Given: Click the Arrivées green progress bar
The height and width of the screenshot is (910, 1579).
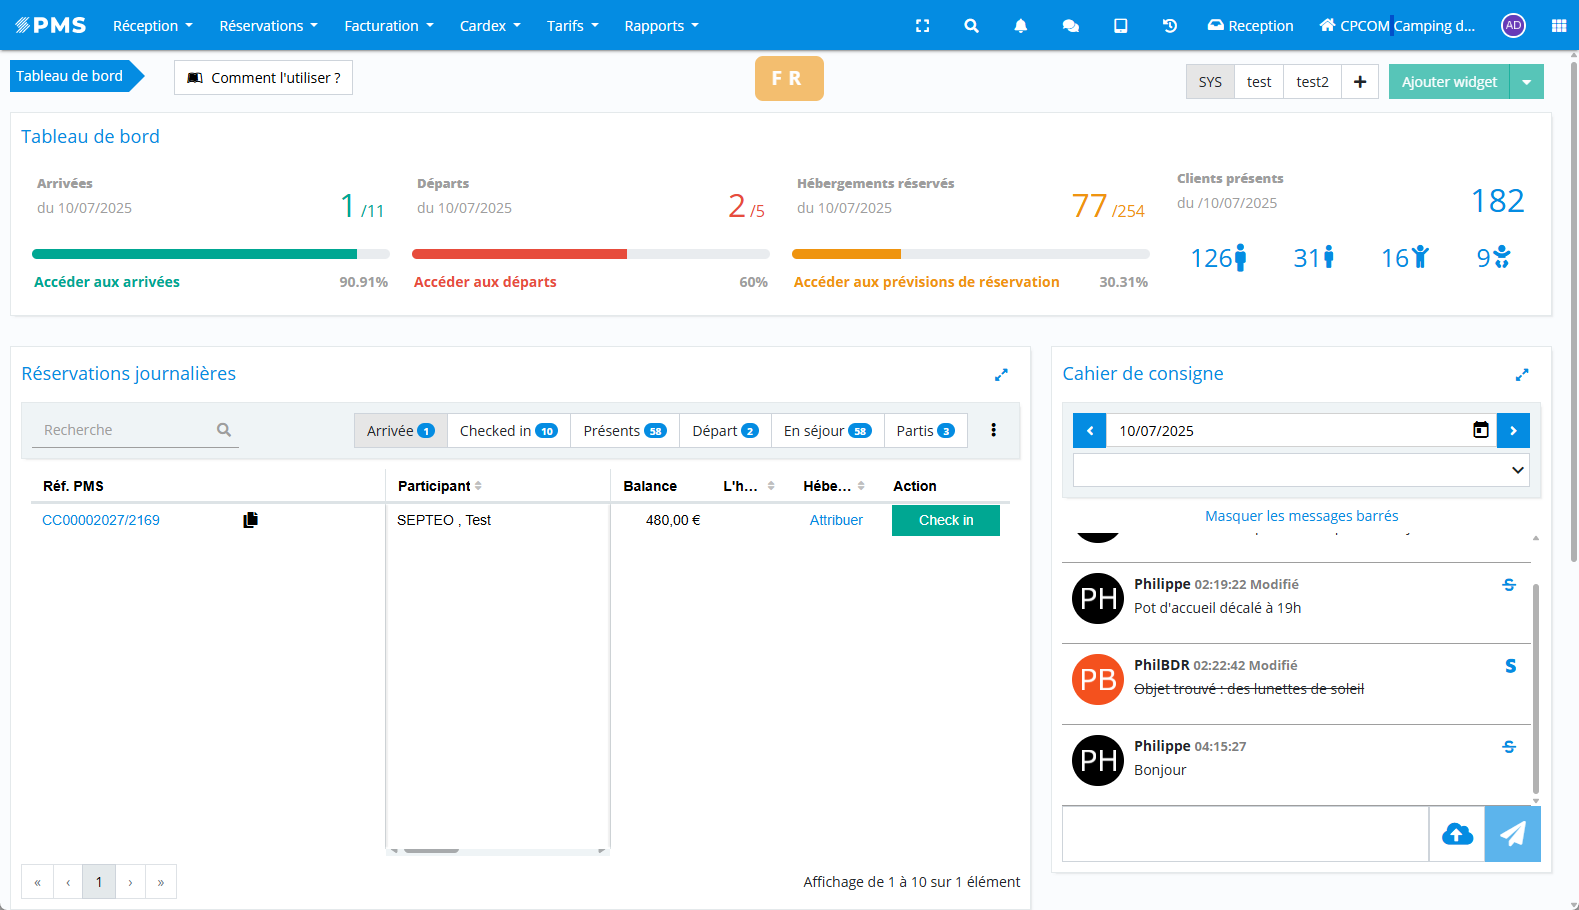Looking at the screenshot, I should pos(195,254).
